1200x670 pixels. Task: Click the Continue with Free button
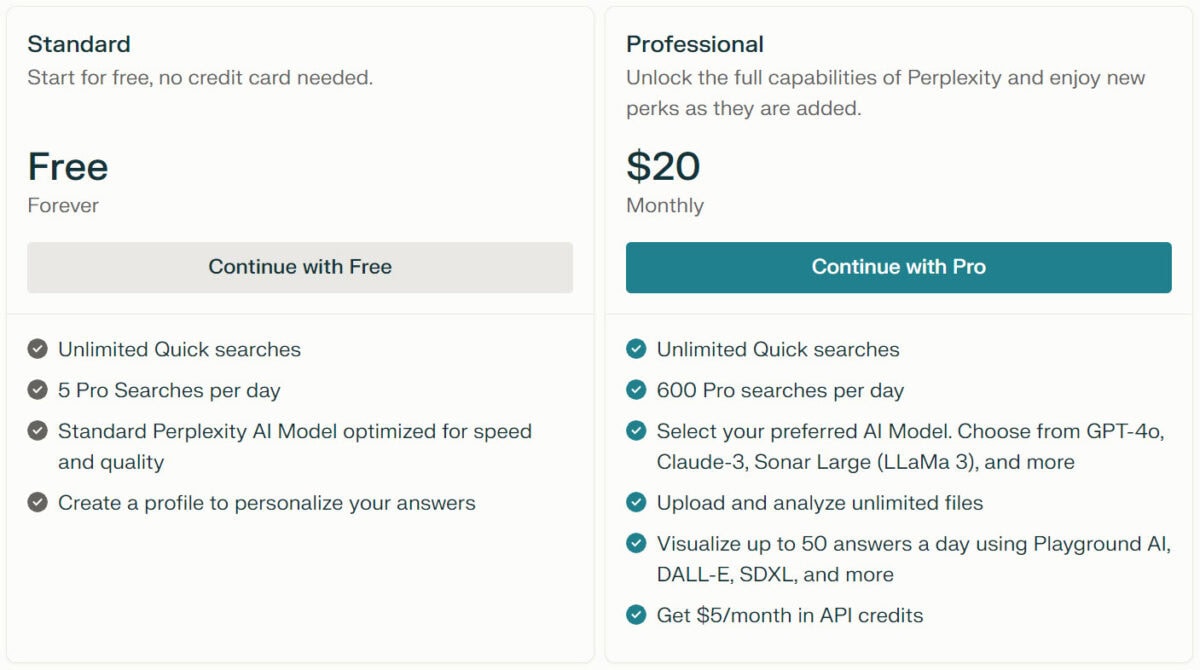coord(300,267)
